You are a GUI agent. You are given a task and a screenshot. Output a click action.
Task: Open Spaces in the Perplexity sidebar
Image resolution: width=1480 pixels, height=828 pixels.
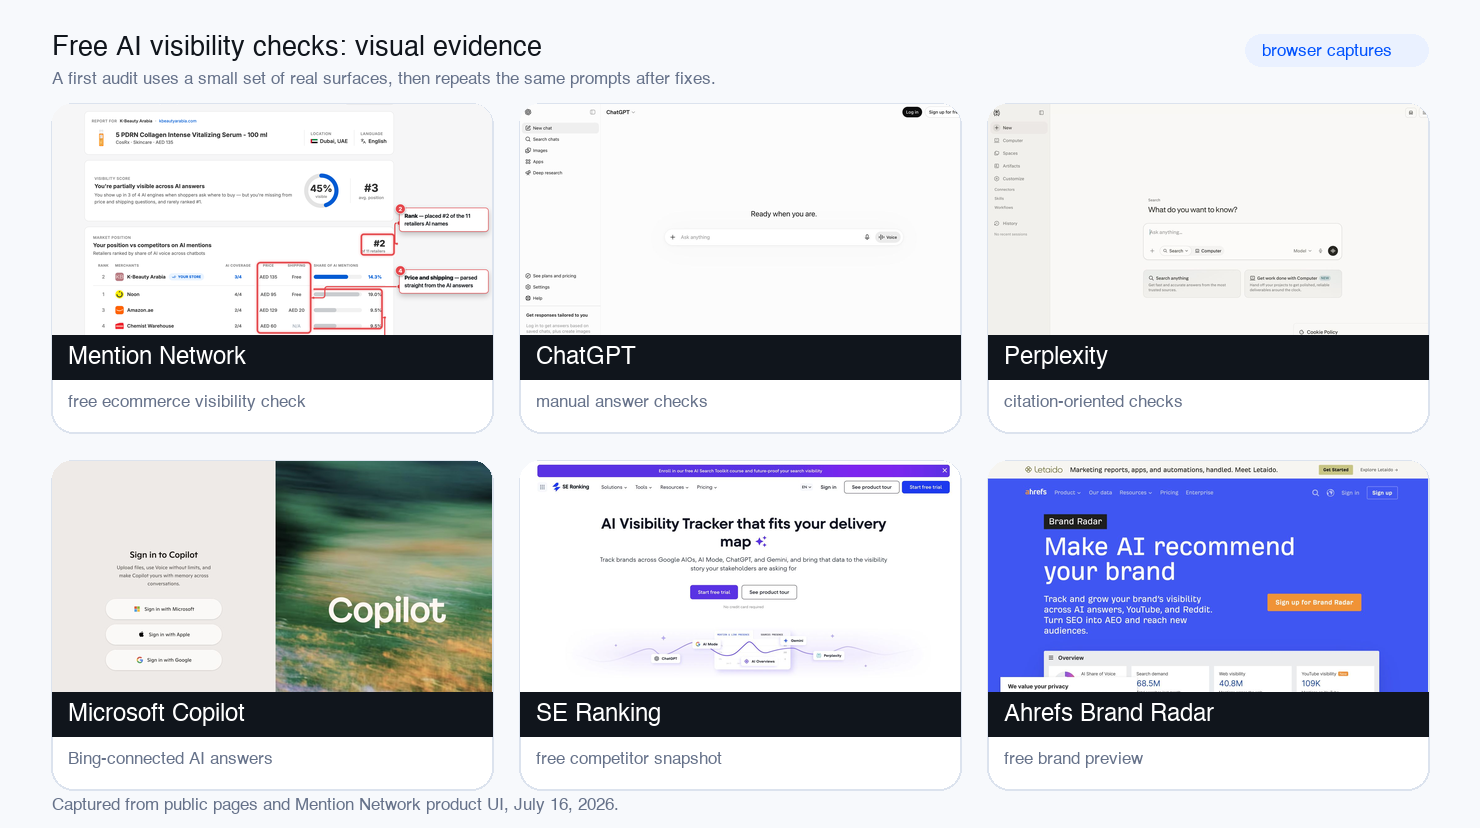coord(1007,154)
